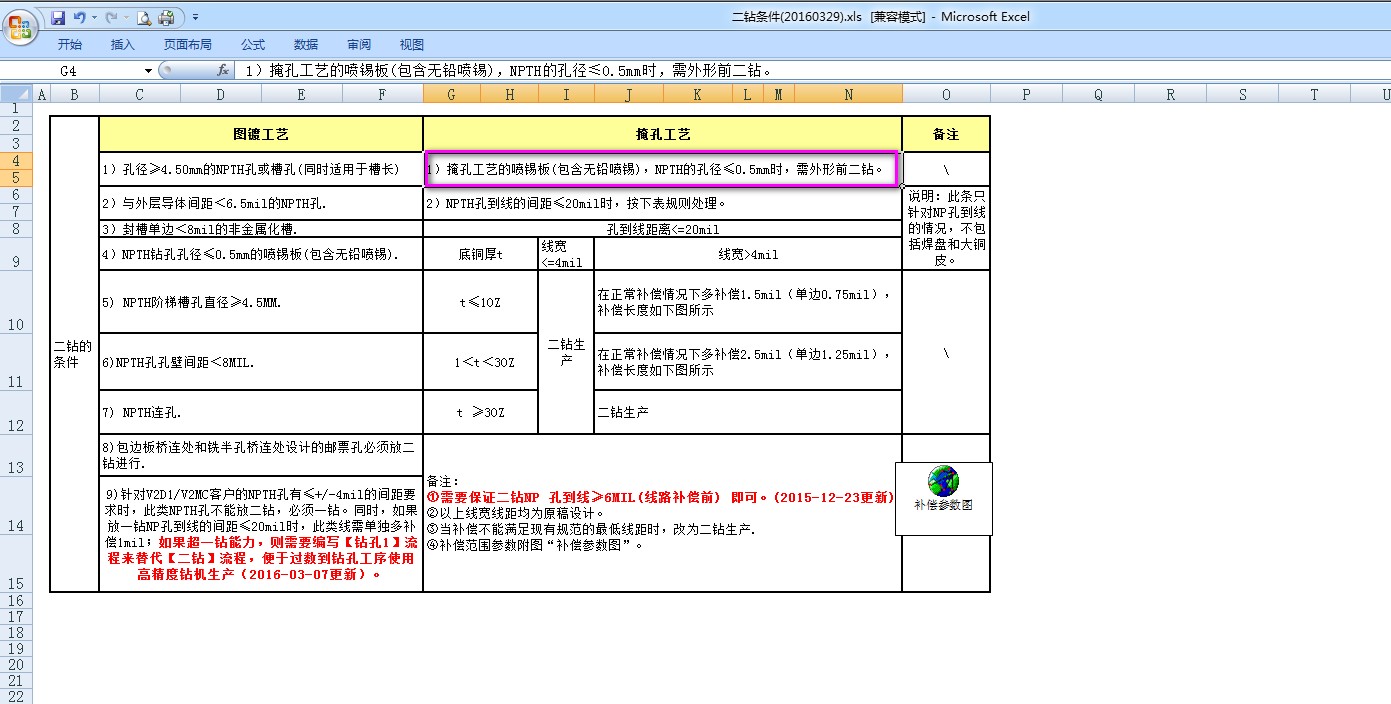
Task: Click cell '3）封槽单边＜8mil的非金属化槽'
Action: click(261, 229)
